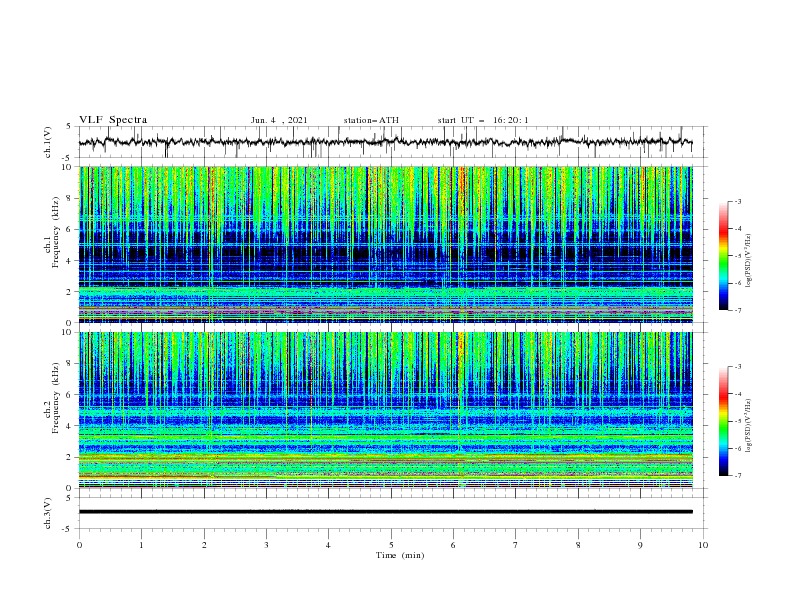
Task: Click the ch.2 PSD color scale bar
Action: (x=723, y=421)
